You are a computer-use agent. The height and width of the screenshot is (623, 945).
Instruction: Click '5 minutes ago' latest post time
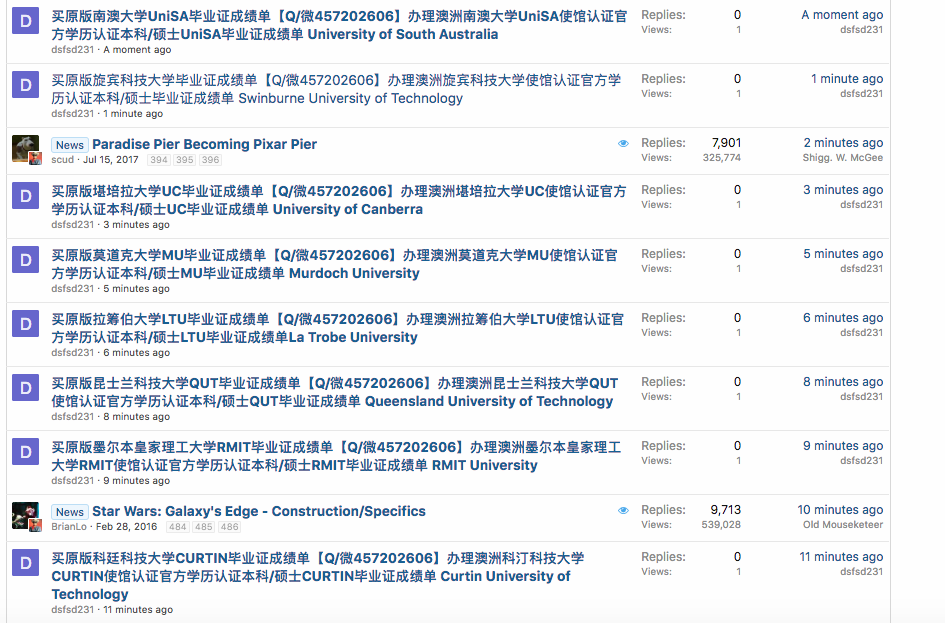click(843, 254)
